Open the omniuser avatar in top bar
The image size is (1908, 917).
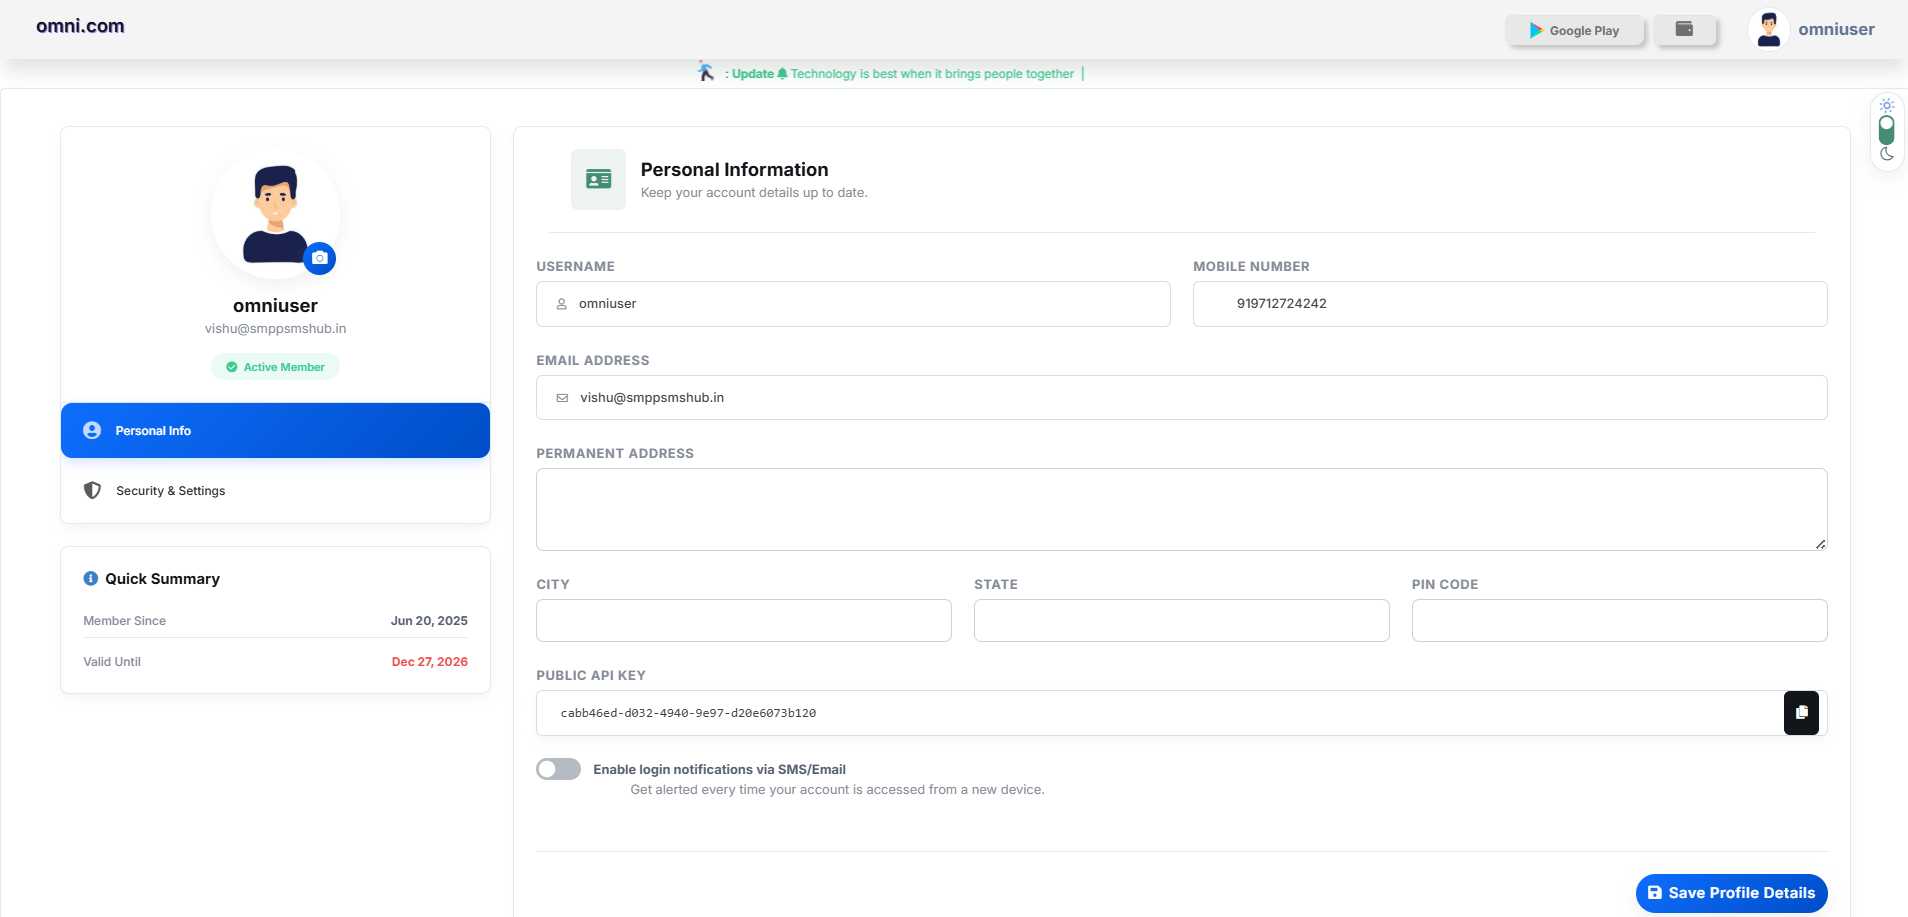click(1768, 29)
